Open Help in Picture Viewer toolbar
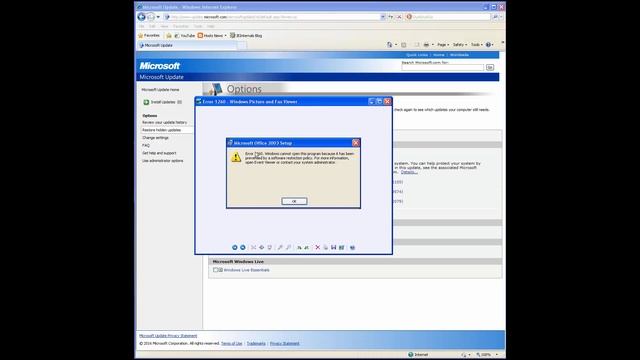The height and width of the screenshot is (360, 640). (352, 247)
